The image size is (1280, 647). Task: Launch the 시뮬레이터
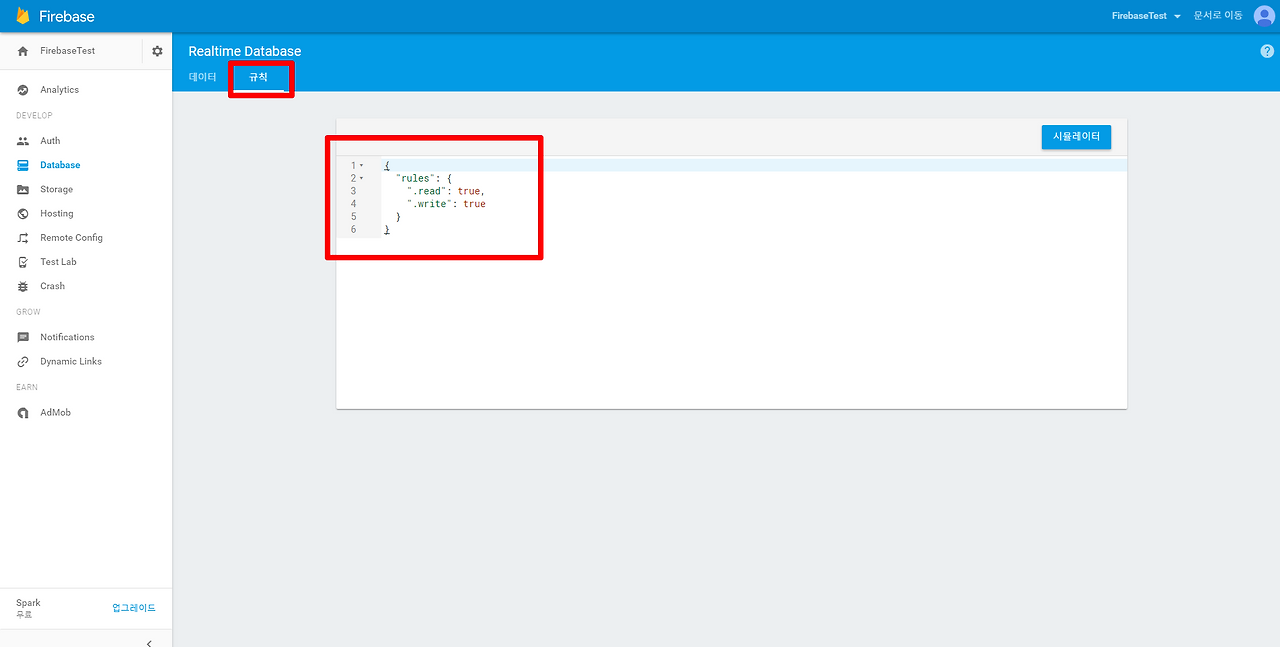tap(1076, 137)
